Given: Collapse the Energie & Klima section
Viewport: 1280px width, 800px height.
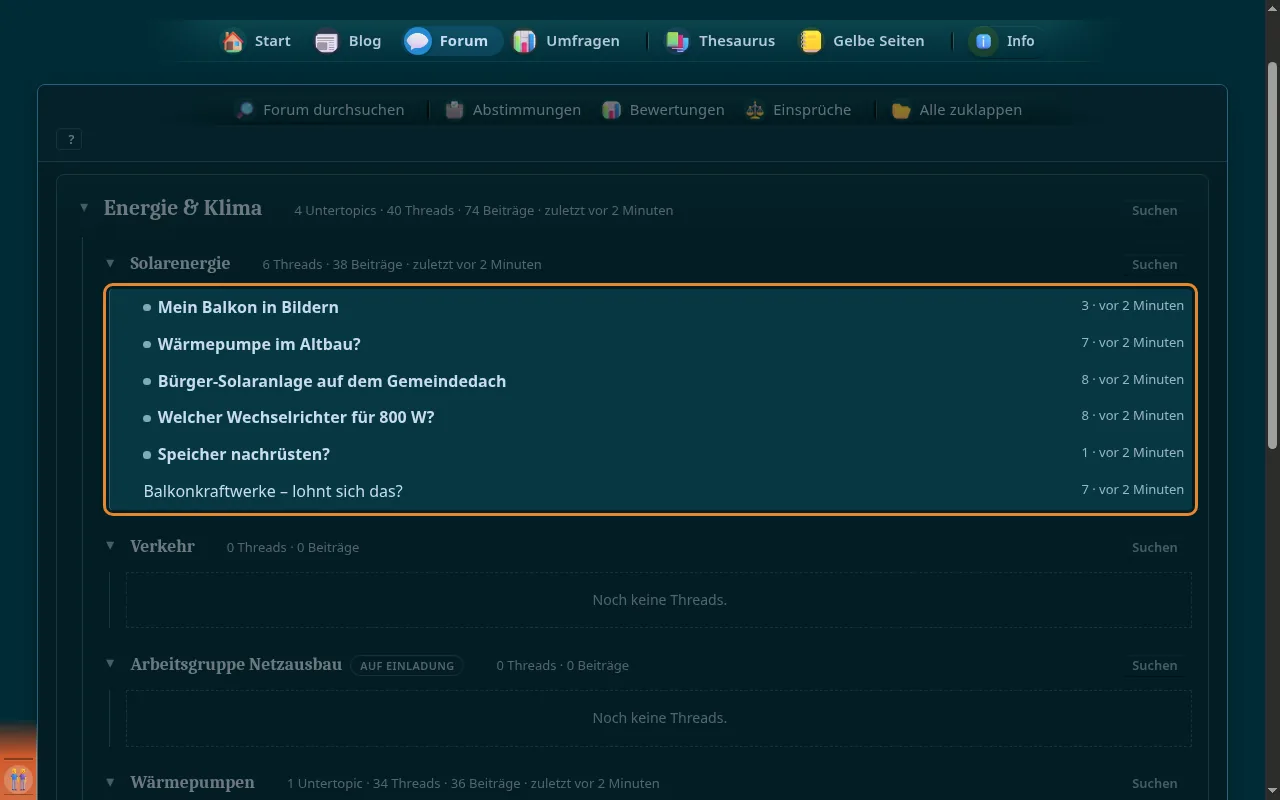Looking at the screenshot, I should click(84, 208).
